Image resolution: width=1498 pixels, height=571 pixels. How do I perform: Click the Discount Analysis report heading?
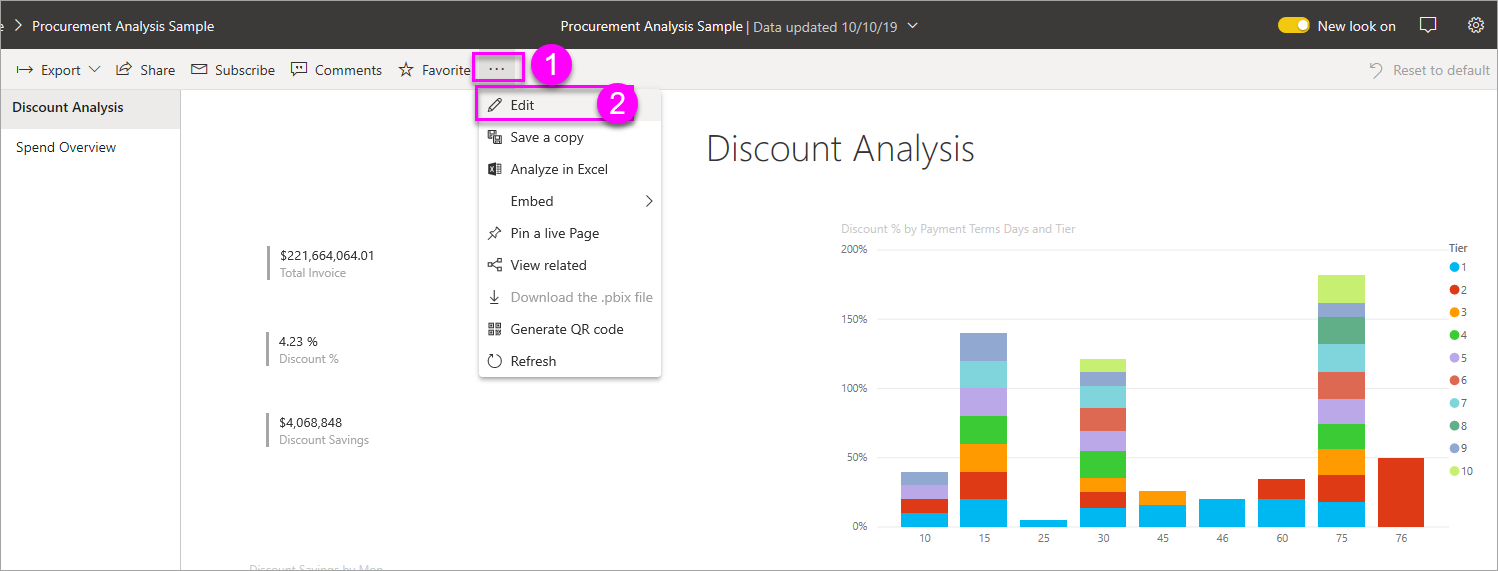point(840,149)
